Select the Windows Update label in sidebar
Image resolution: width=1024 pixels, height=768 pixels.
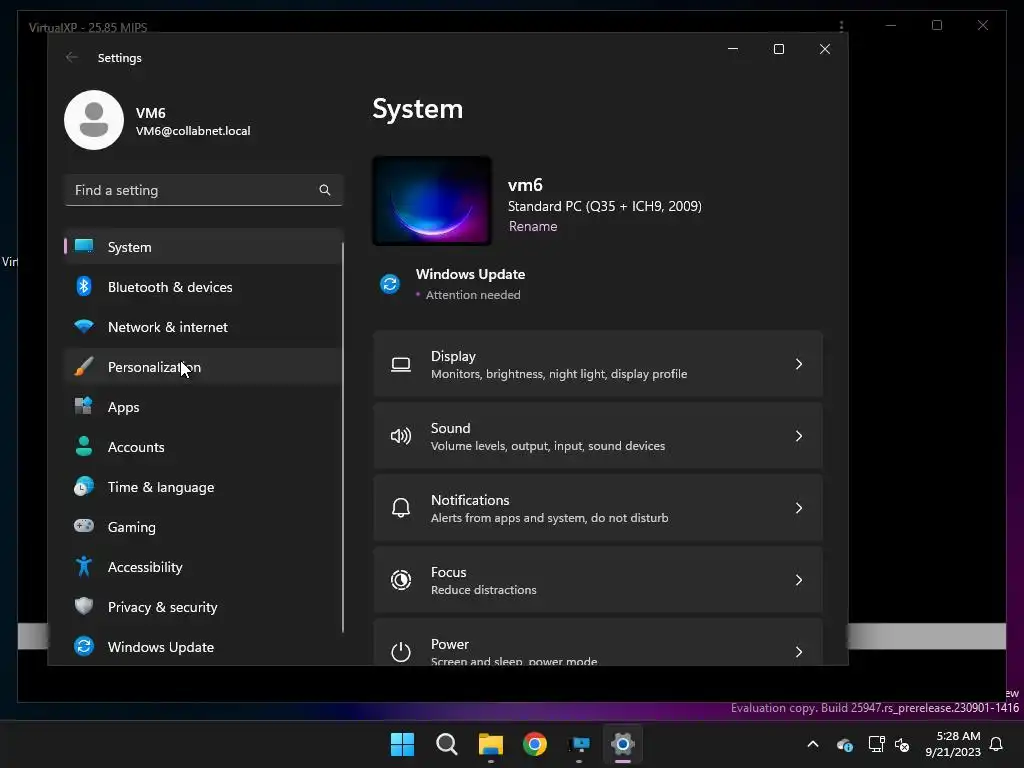point(161,647)
